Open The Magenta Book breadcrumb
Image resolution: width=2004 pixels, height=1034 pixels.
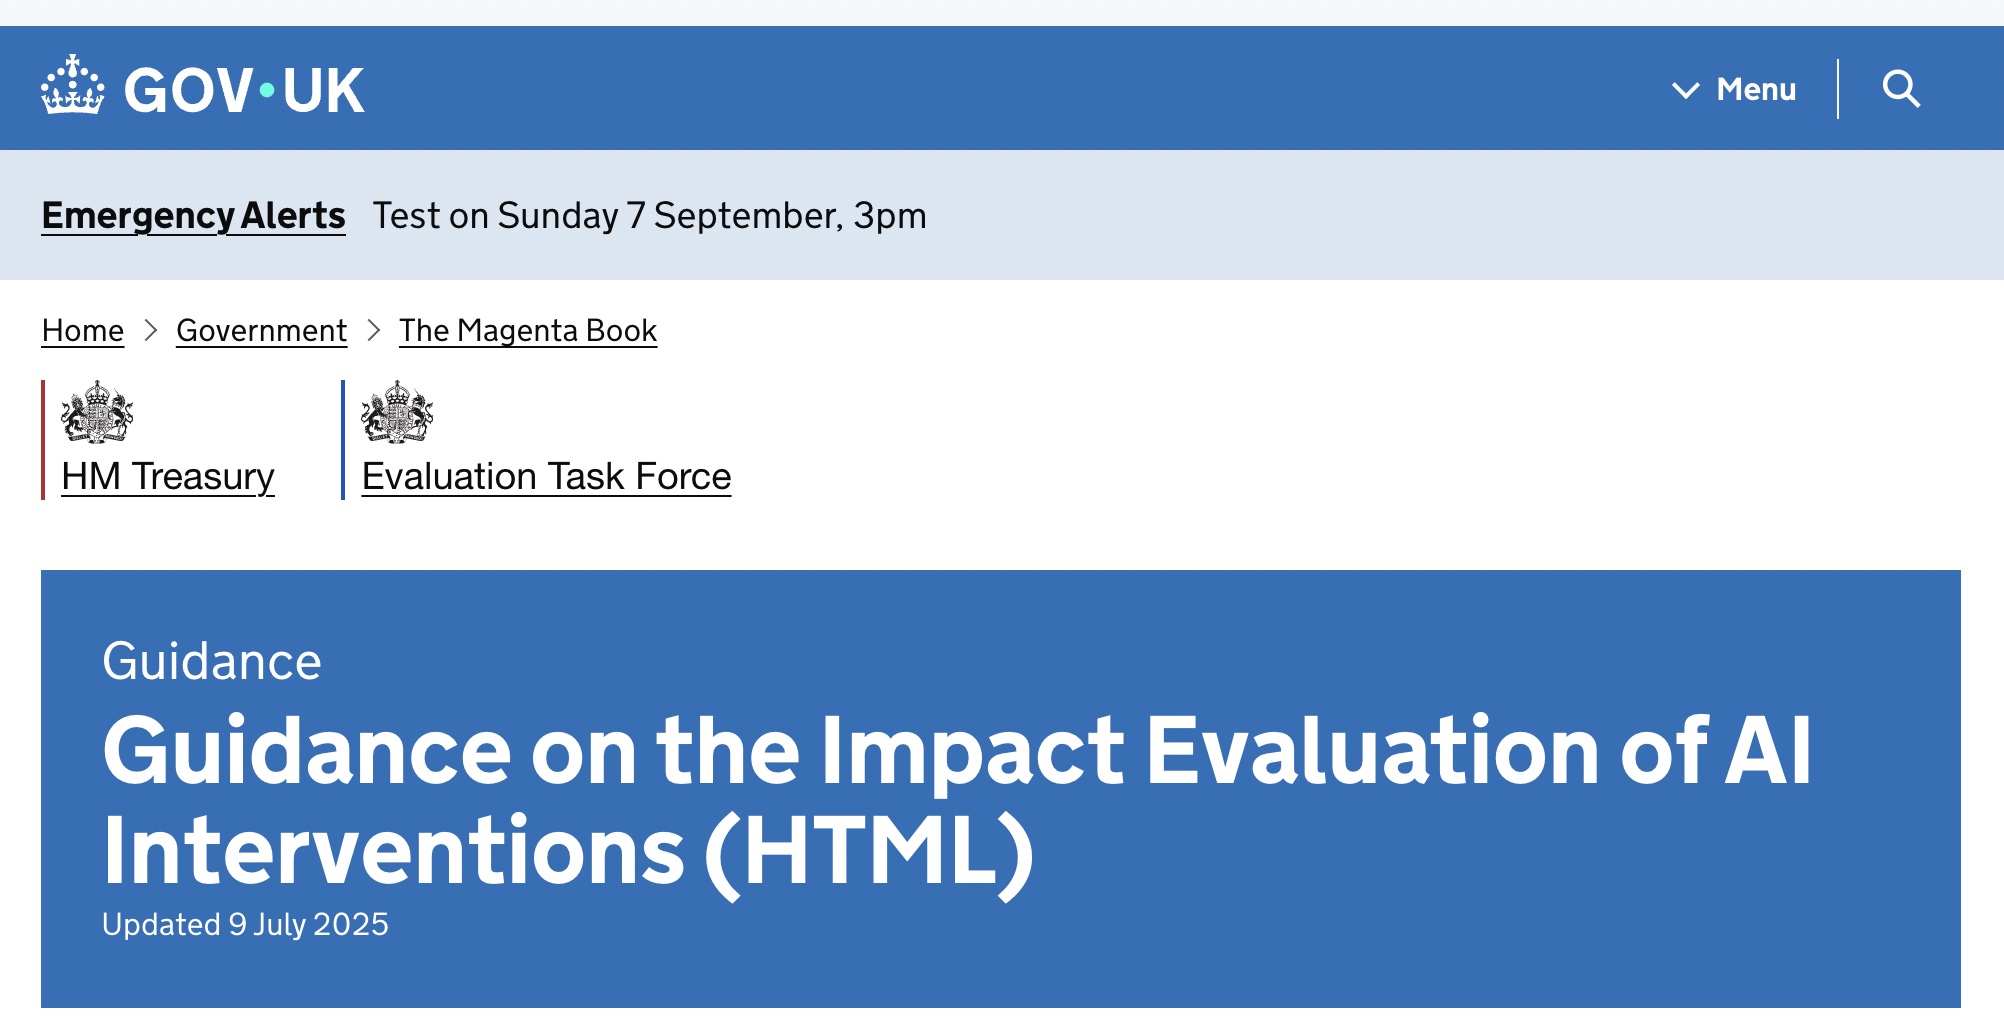(x=527, y=331)
